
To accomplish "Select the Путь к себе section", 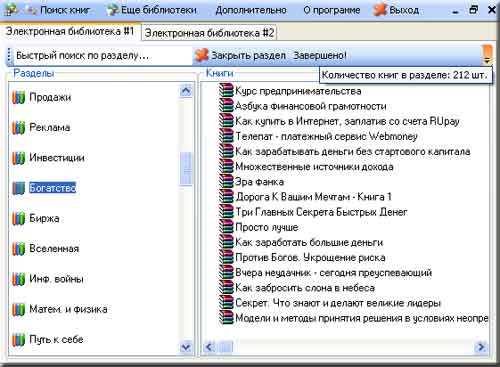I will (x=56, y=340).
